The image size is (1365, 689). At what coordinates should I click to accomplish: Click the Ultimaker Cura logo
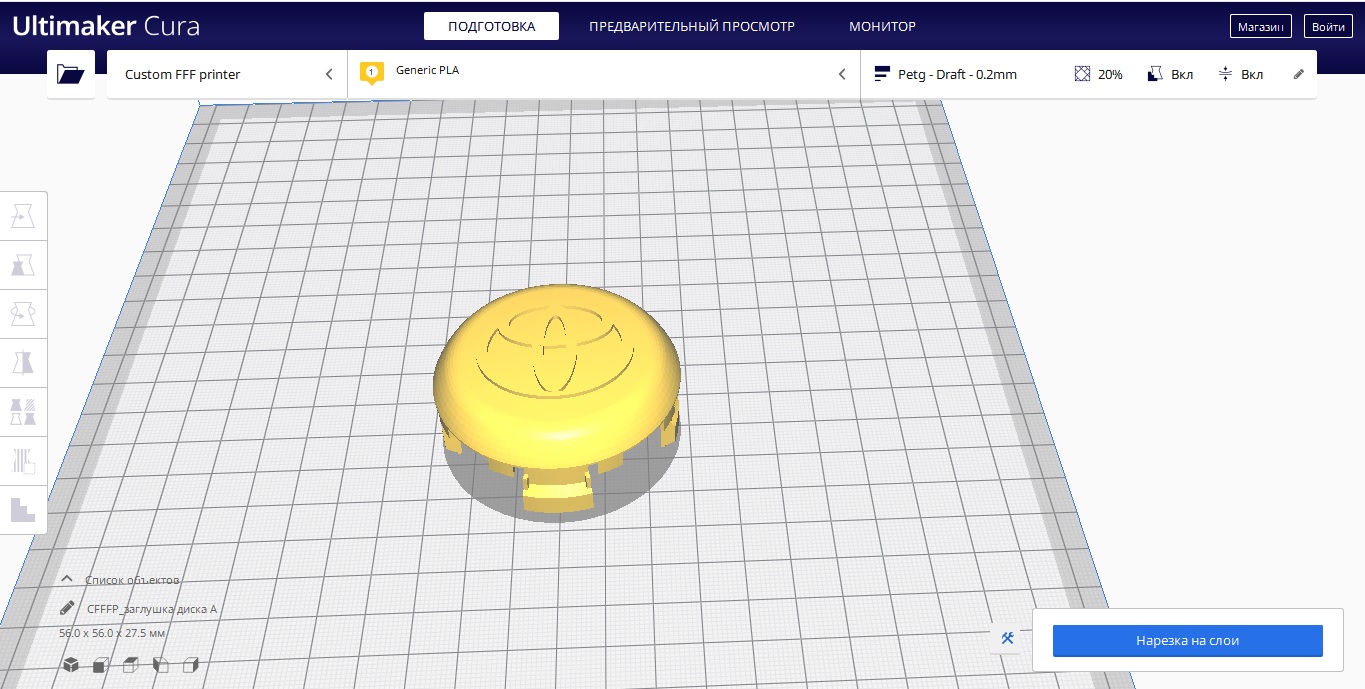click(x=106, y=25)
